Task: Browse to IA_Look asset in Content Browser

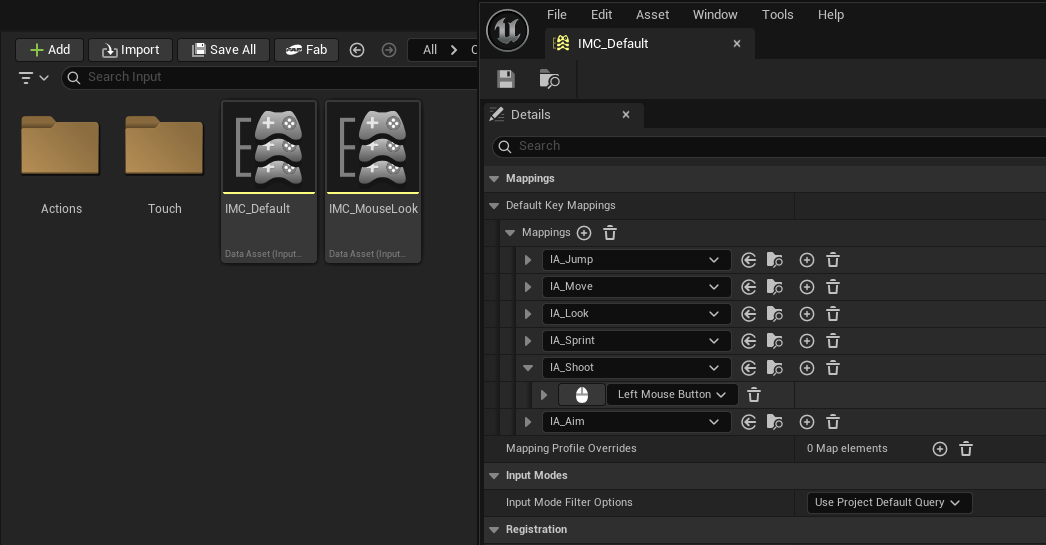Action: click(775, 314)
